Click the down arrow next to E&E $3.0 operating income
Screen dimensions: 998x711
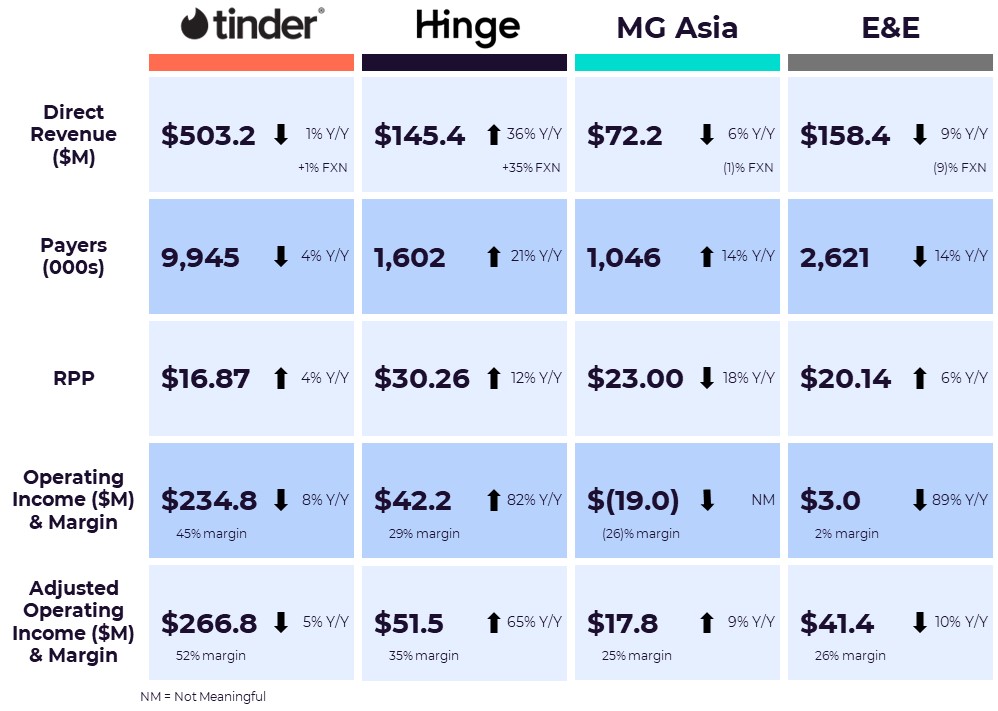(919, 500)
